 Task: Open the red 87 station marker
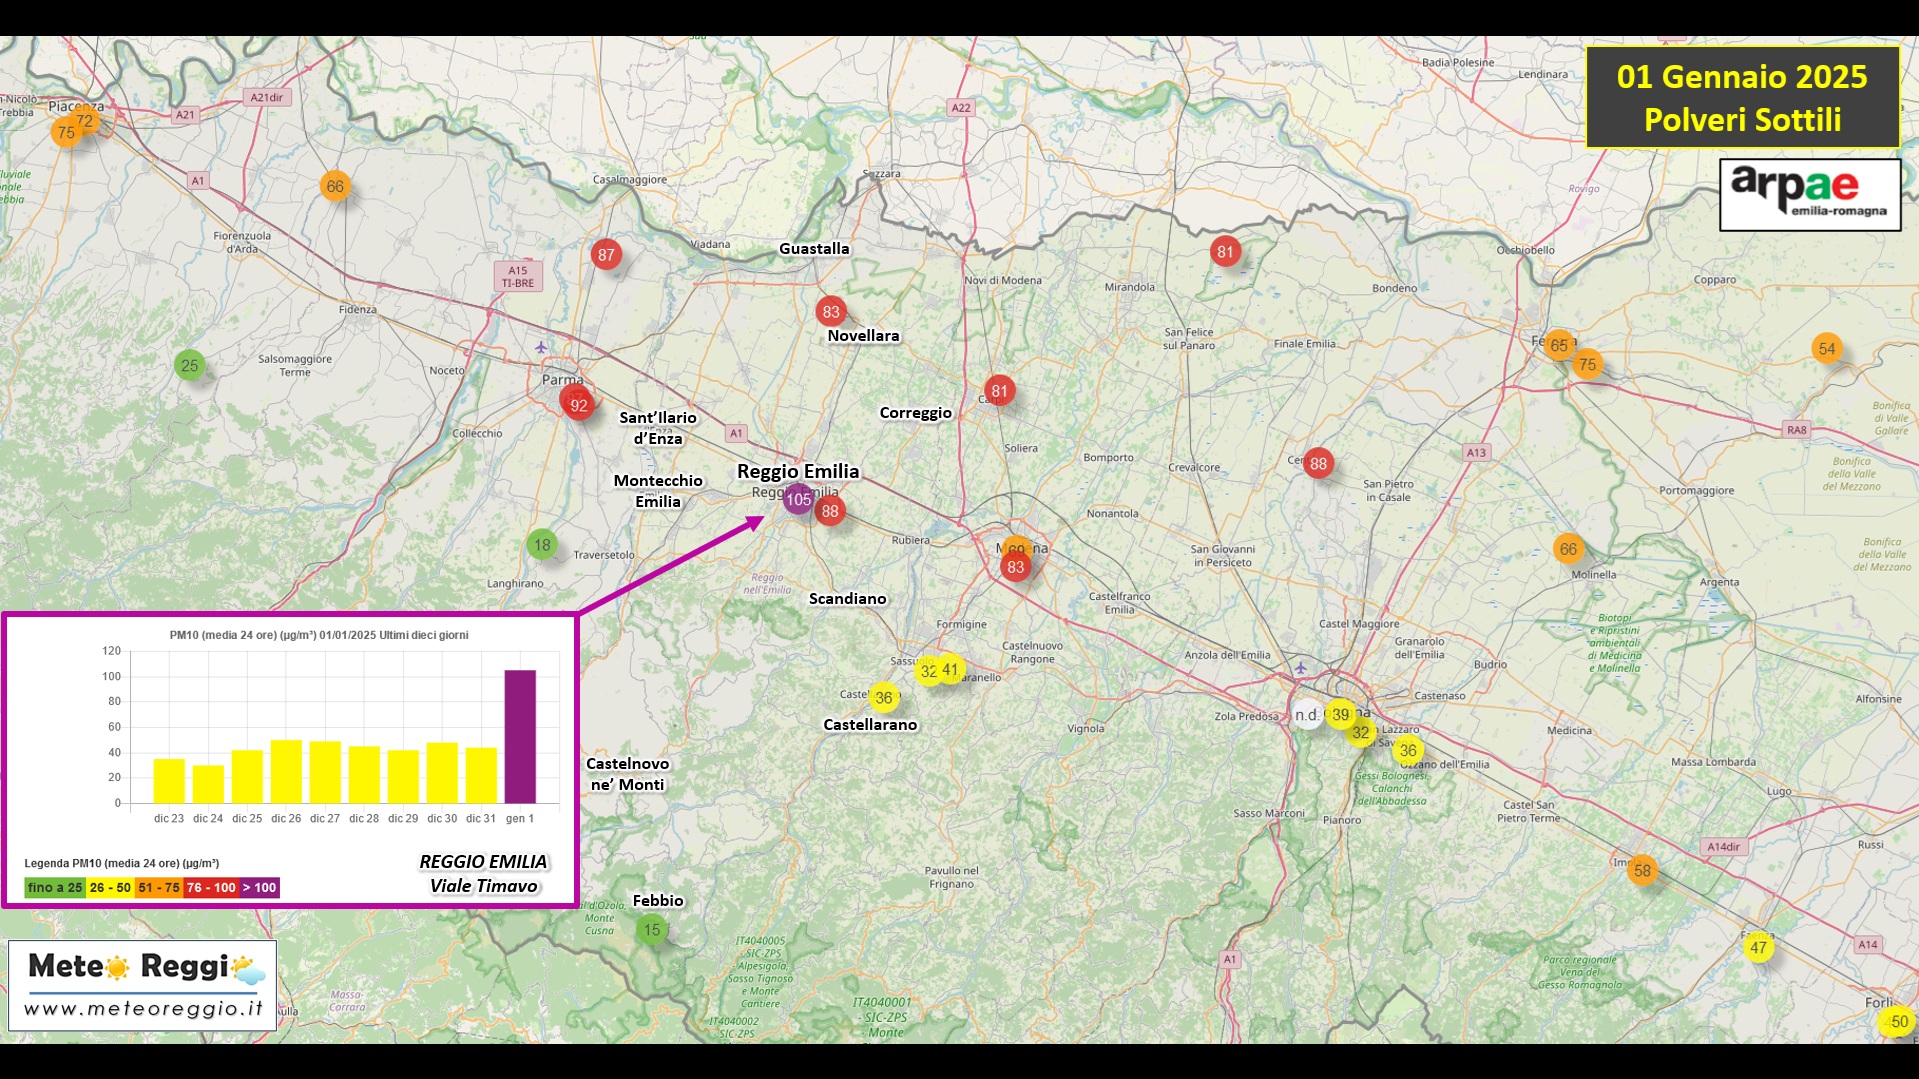tap(606, 255)
